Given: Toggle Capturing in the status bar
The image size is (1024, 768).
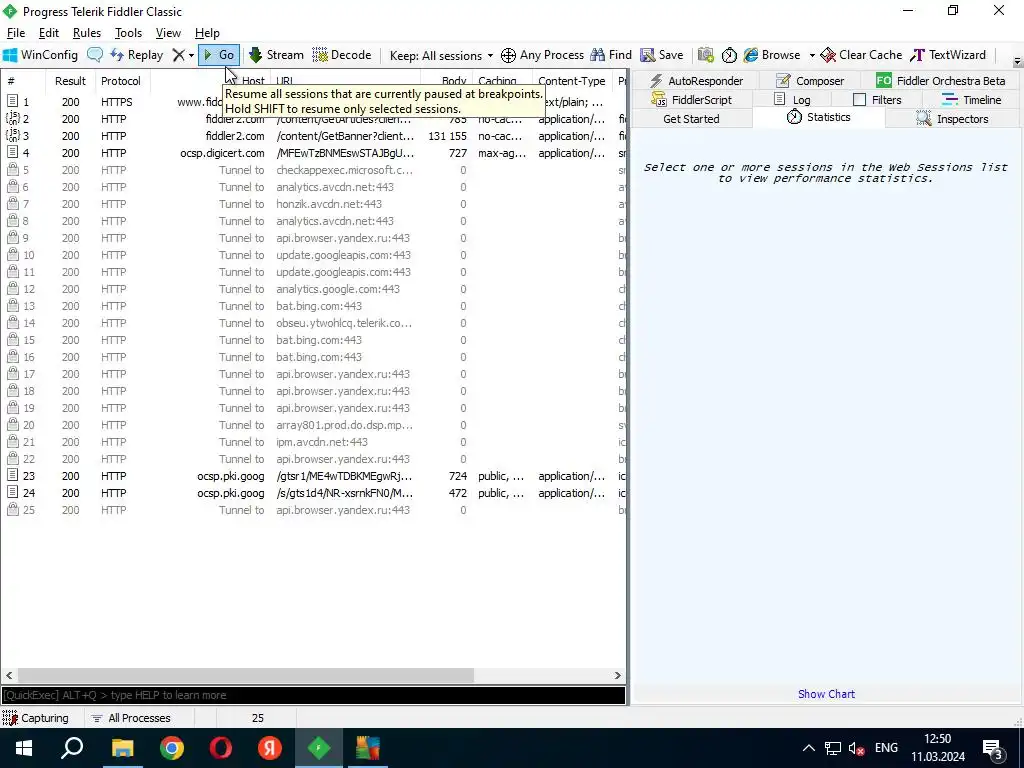Looking at the screenshot, I should tap(36, 718).
